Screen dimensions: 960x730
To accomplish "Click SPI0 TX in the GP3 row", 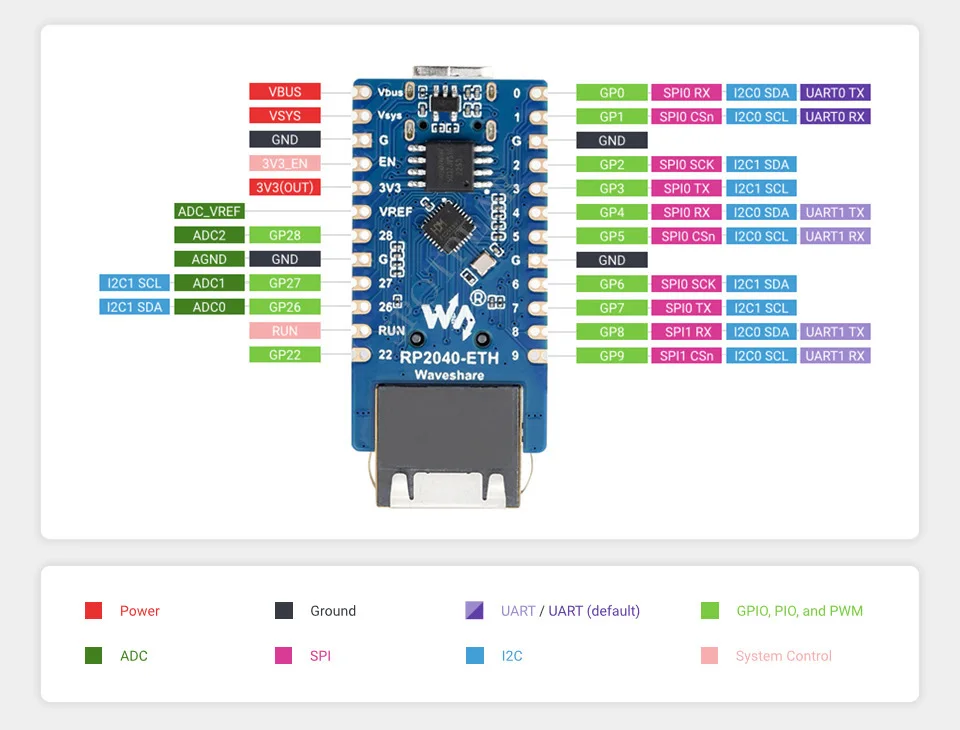I will [686, 188].
